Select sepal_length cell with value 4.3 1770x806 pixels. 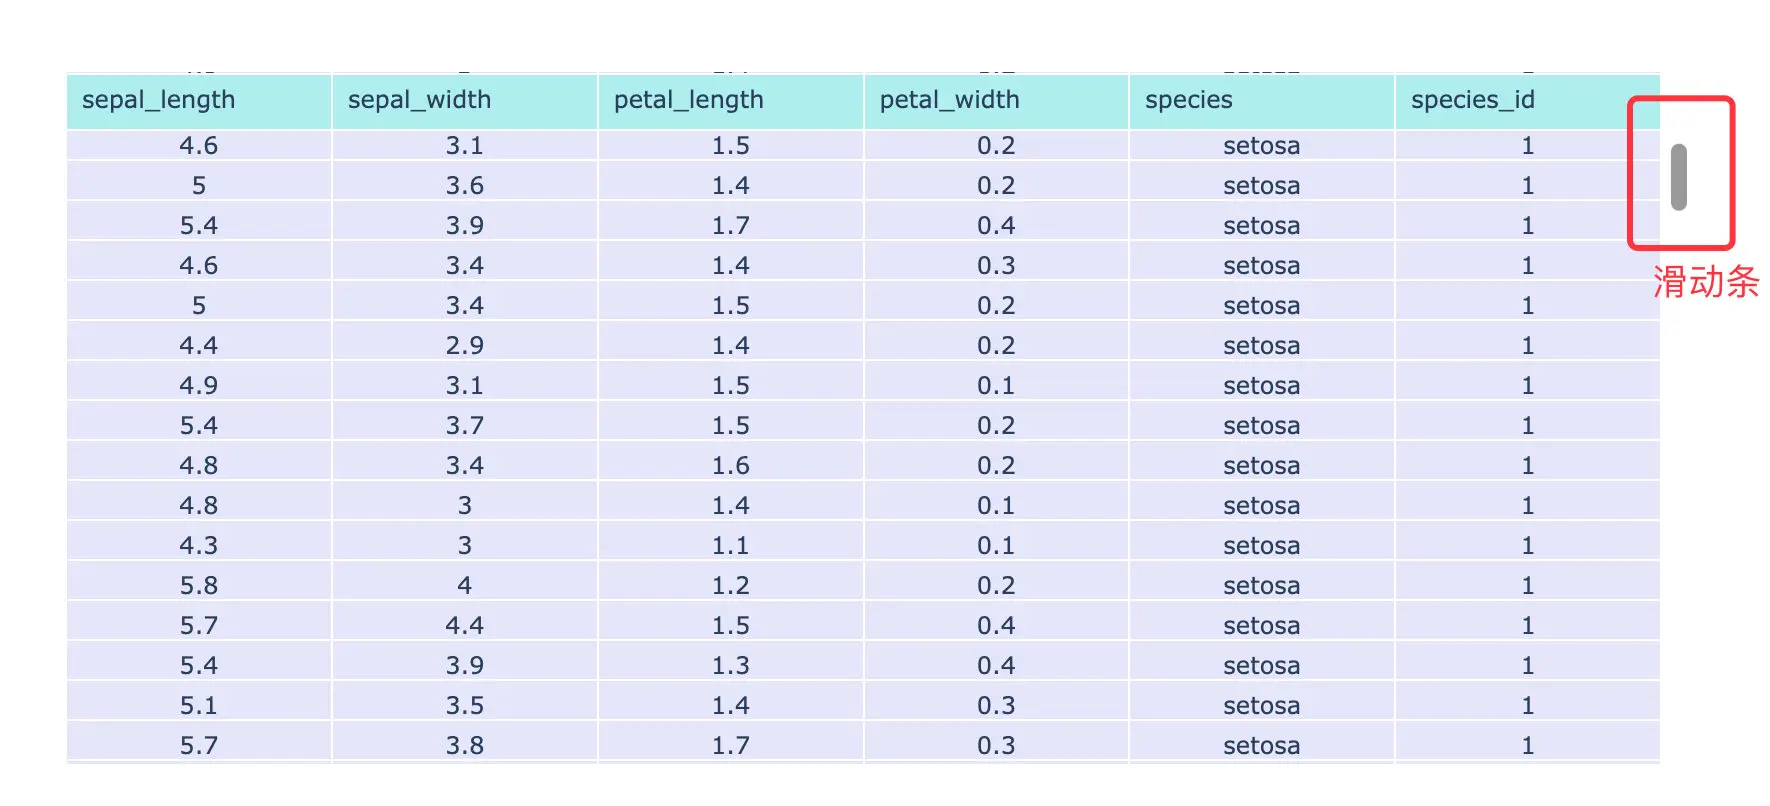coord(198,546)
